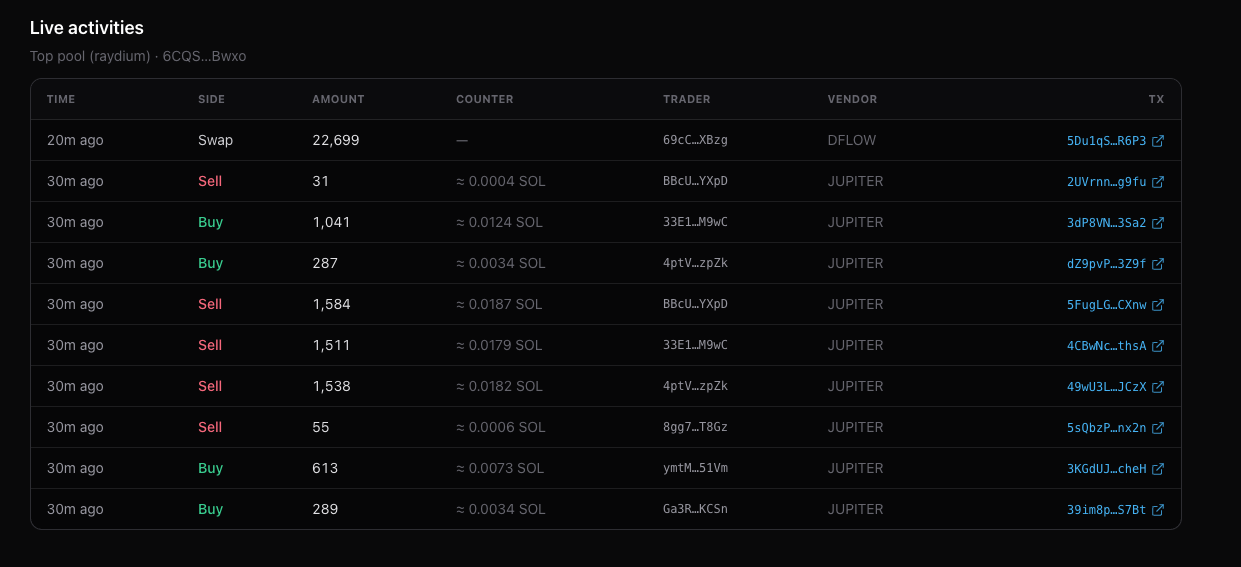This screenshot has height=567, width=1241.
Task: Click counter value ≈ 0.0124 SOL
Action: [499, 222]
